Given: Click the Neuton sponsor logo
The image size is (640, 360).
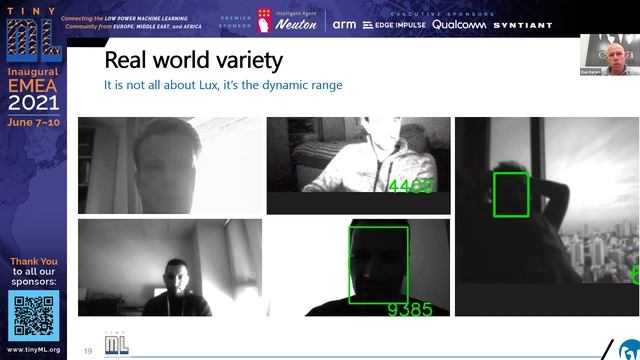Looking at the screenshot, I should pyautogui.click(x=287, y=21).
